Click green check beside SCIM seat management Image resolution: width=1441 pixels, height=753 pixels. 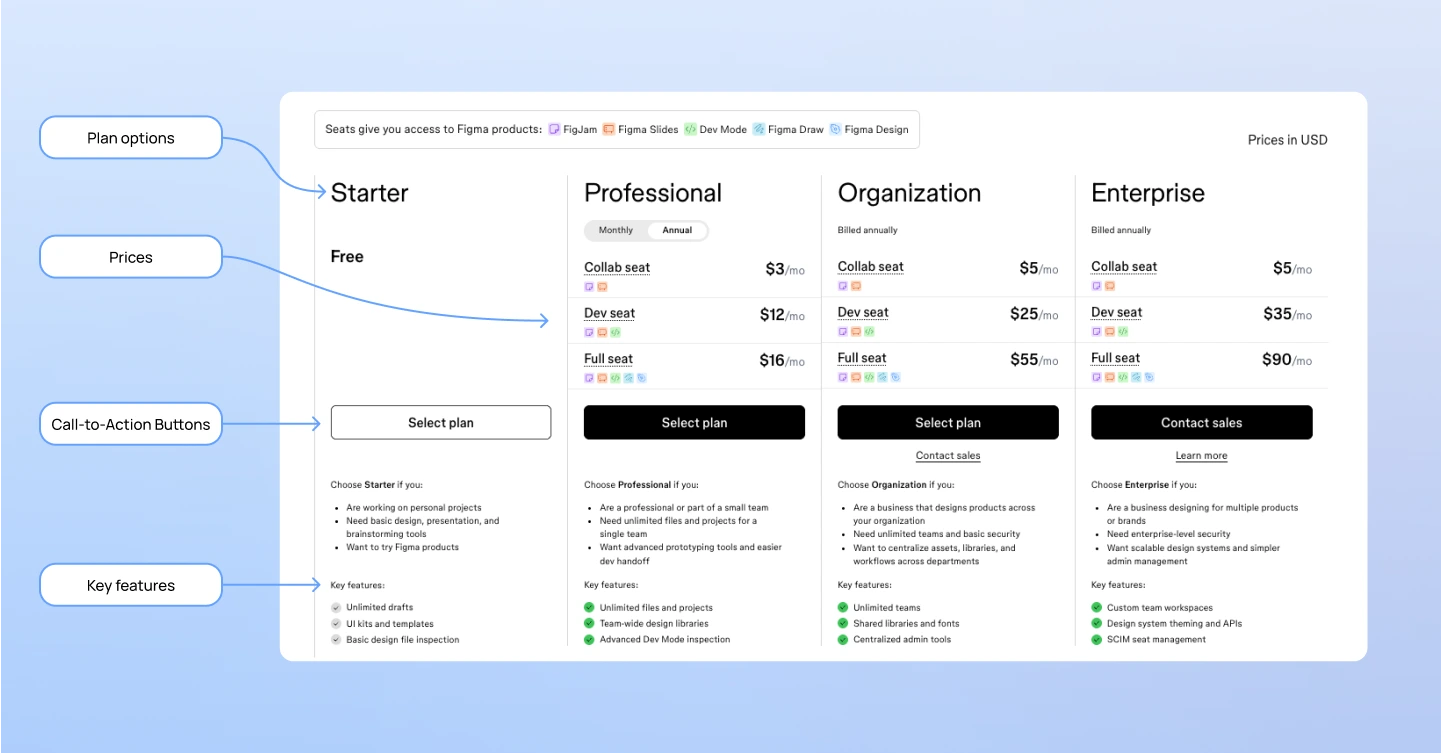1097,639
